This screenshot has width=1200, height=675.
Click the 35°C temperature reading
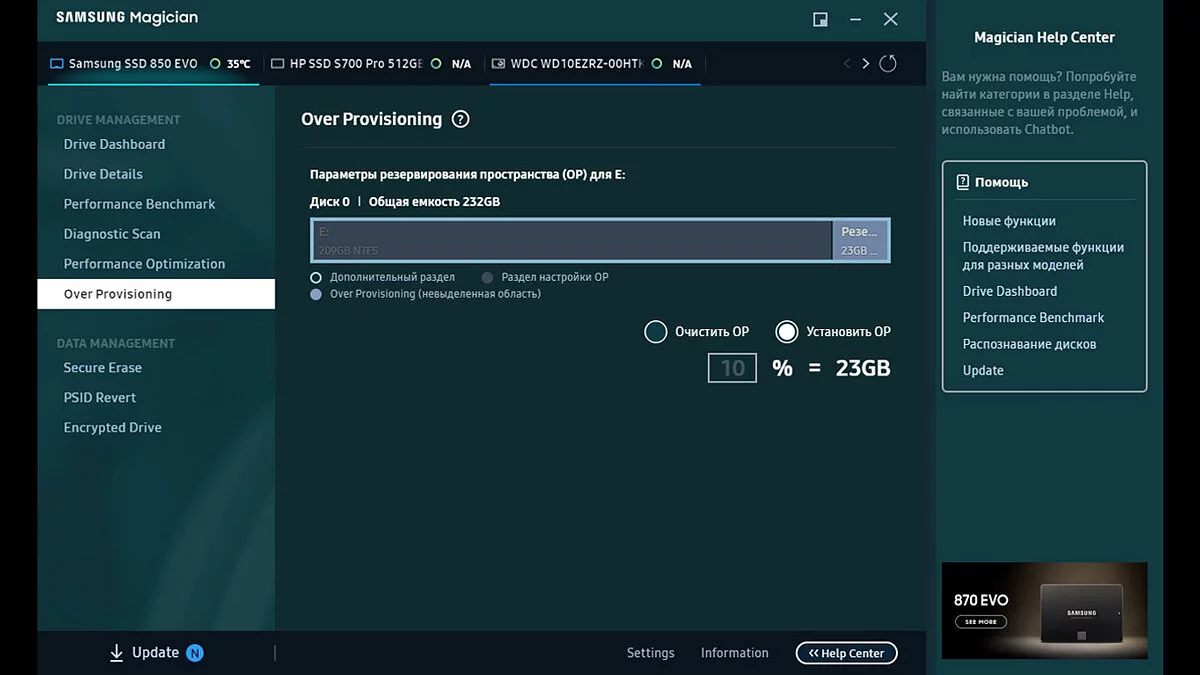238,64
